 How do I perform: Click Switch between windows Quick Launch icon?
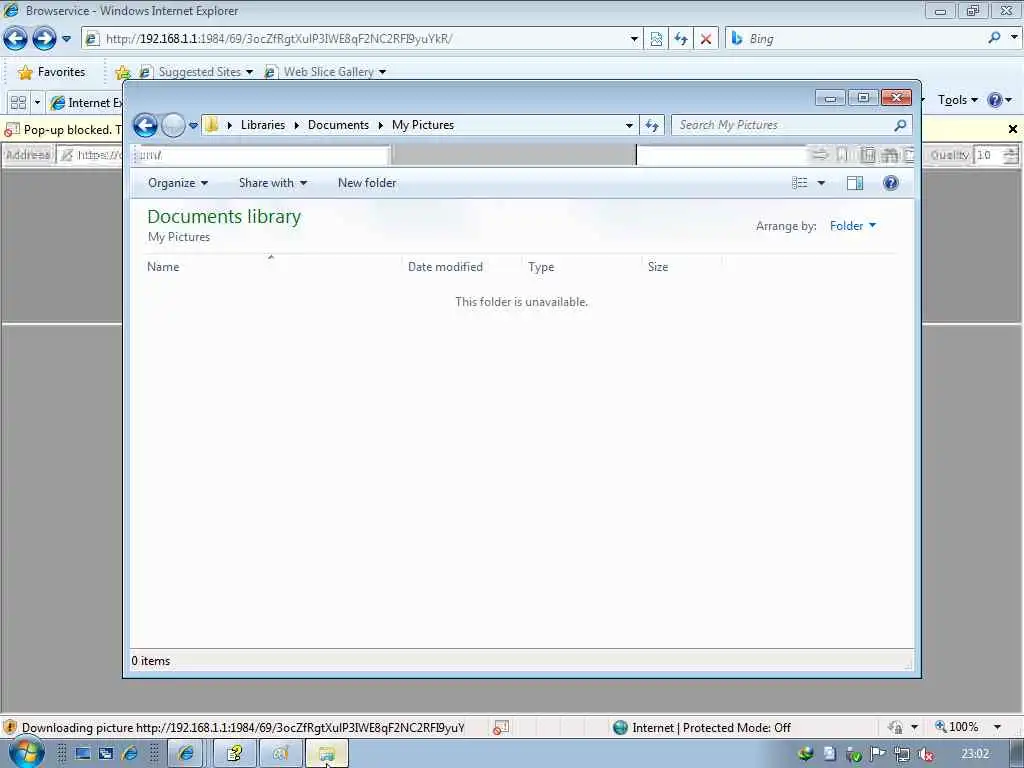(106, 754)
